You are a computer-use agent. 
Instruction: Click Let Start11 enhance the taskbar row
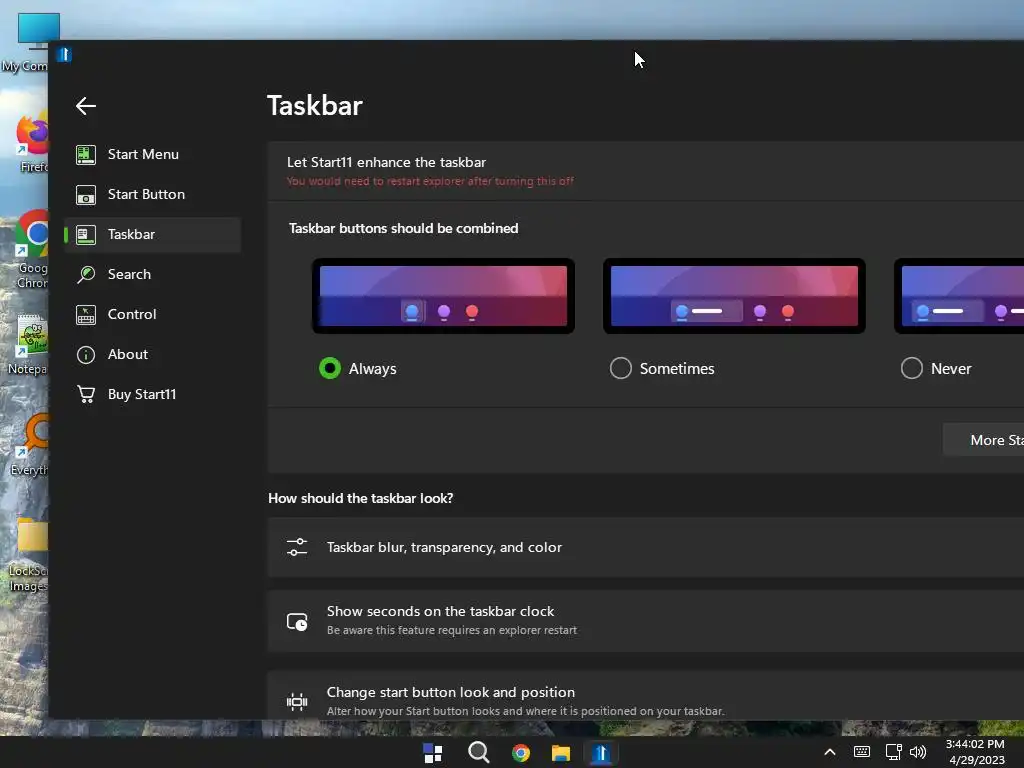(645, 170)
